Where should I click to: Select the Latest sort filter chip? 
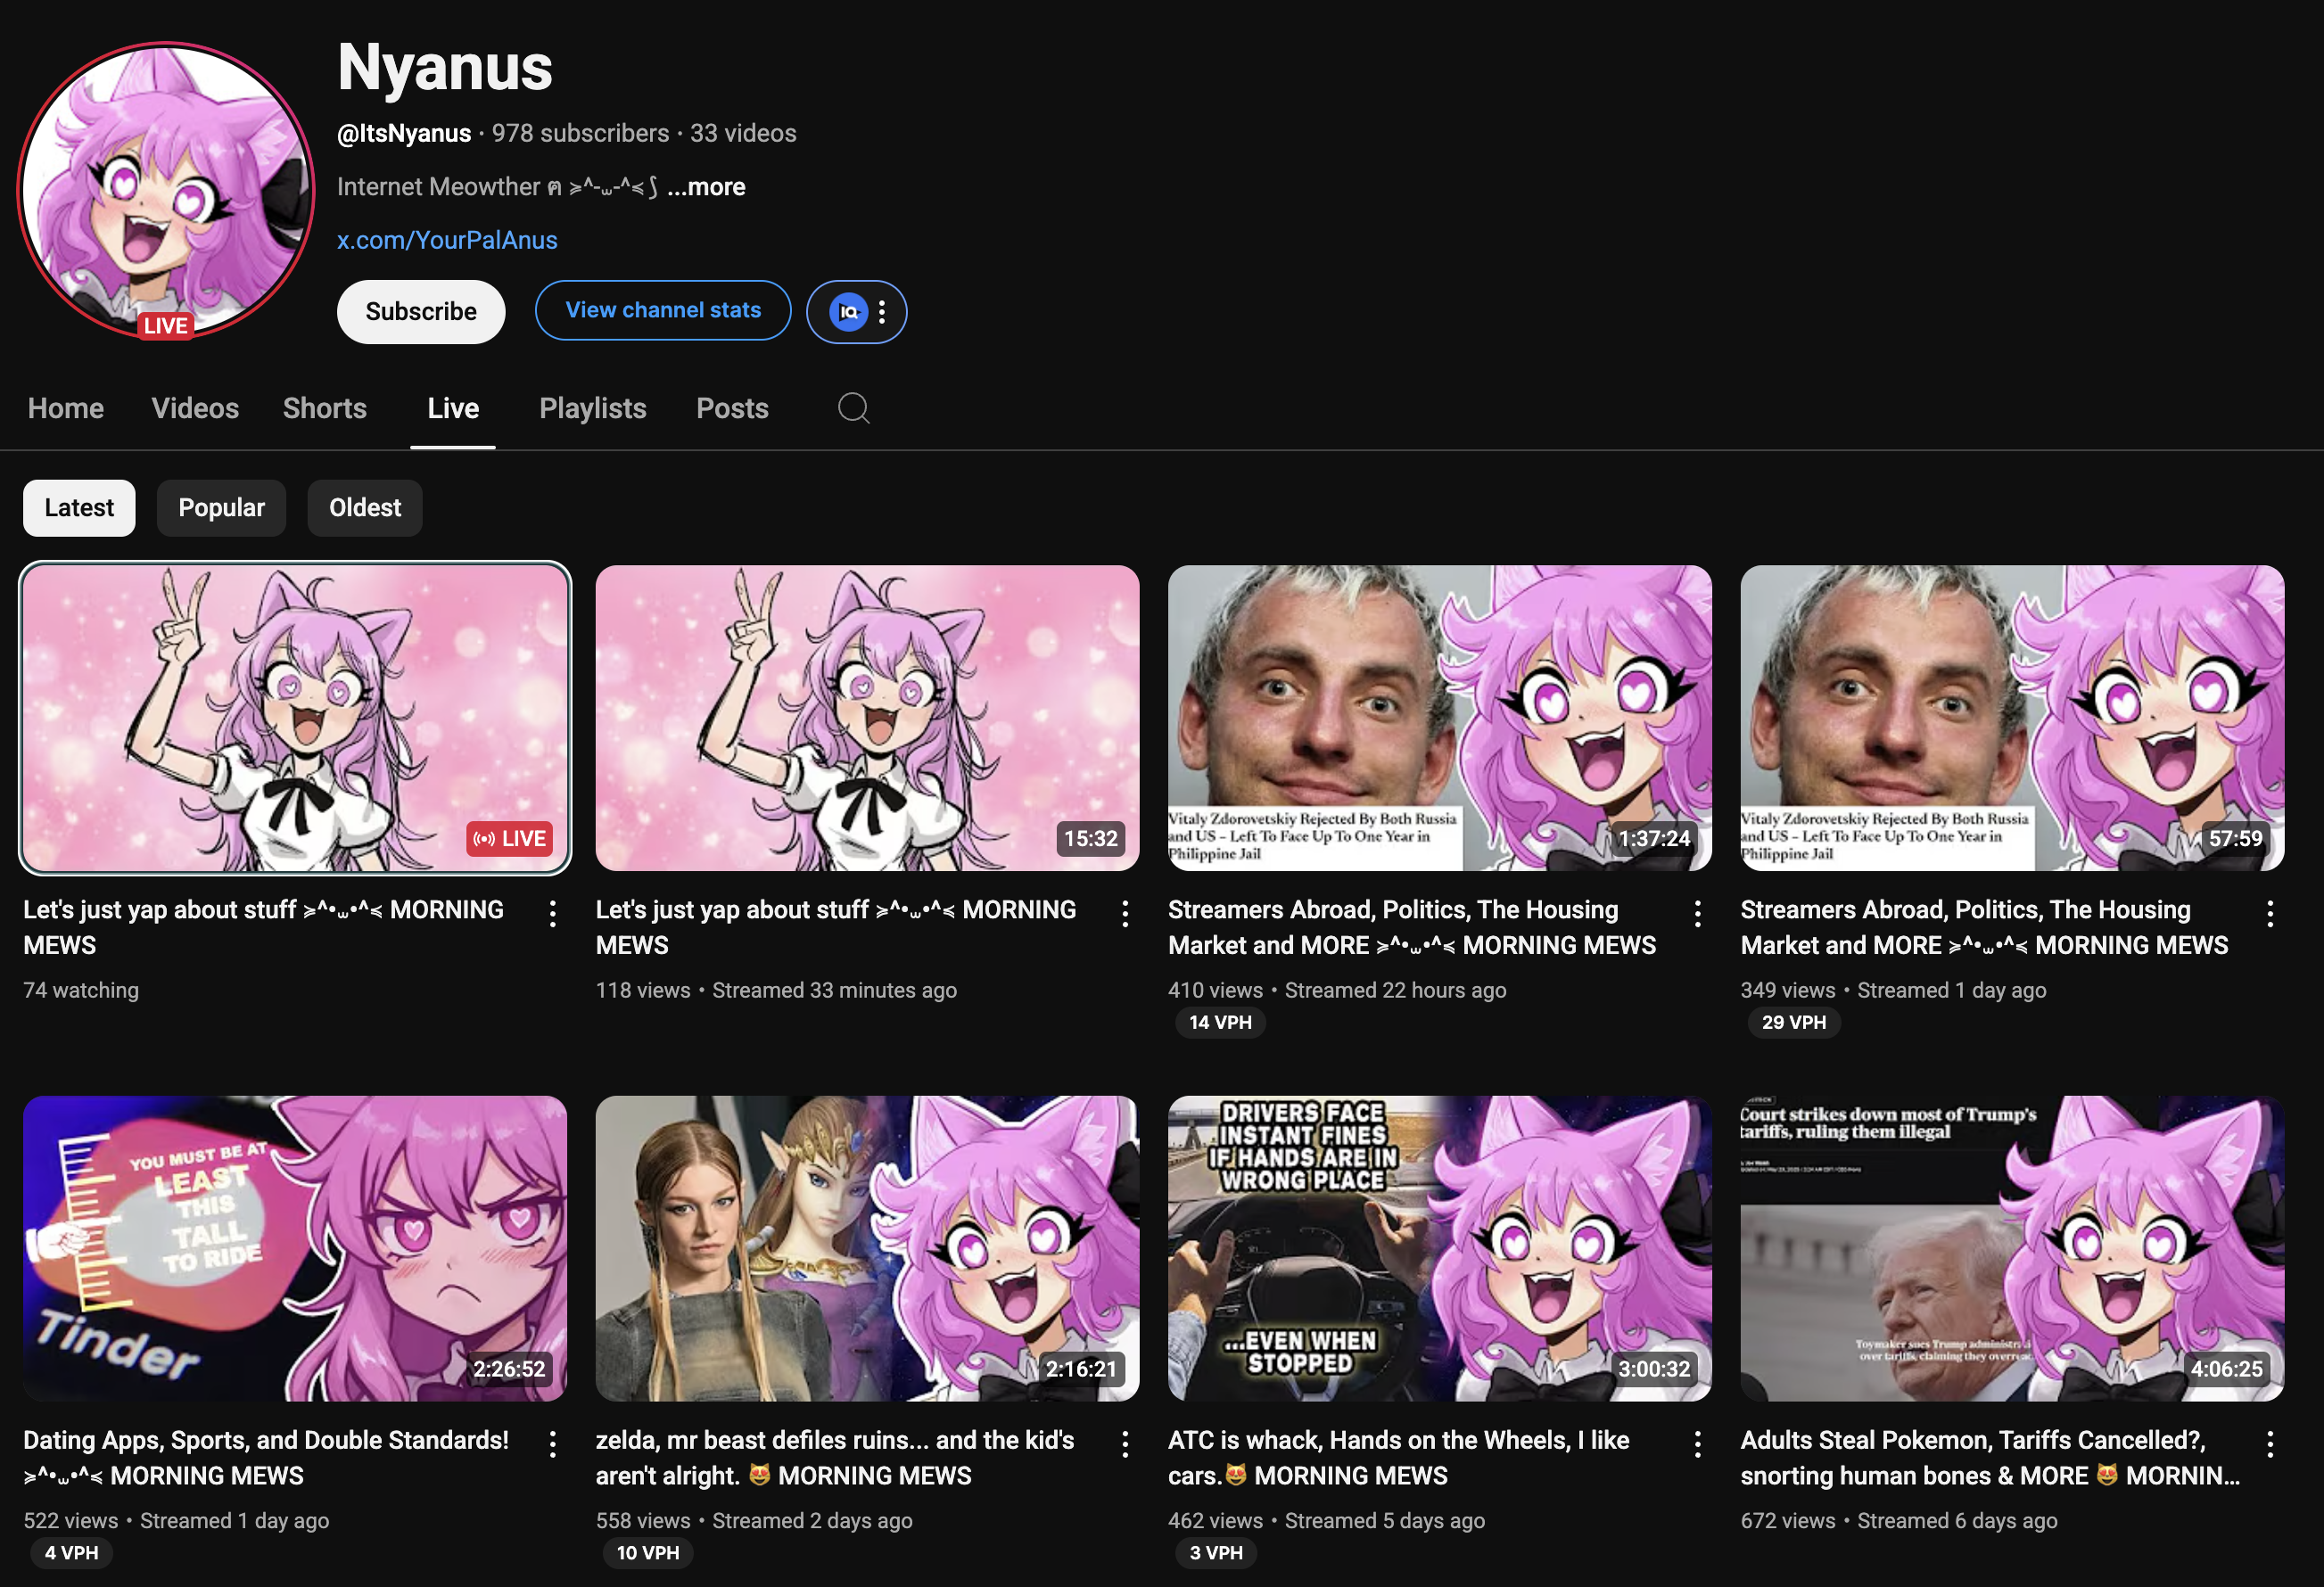click(x=79, y=508)
